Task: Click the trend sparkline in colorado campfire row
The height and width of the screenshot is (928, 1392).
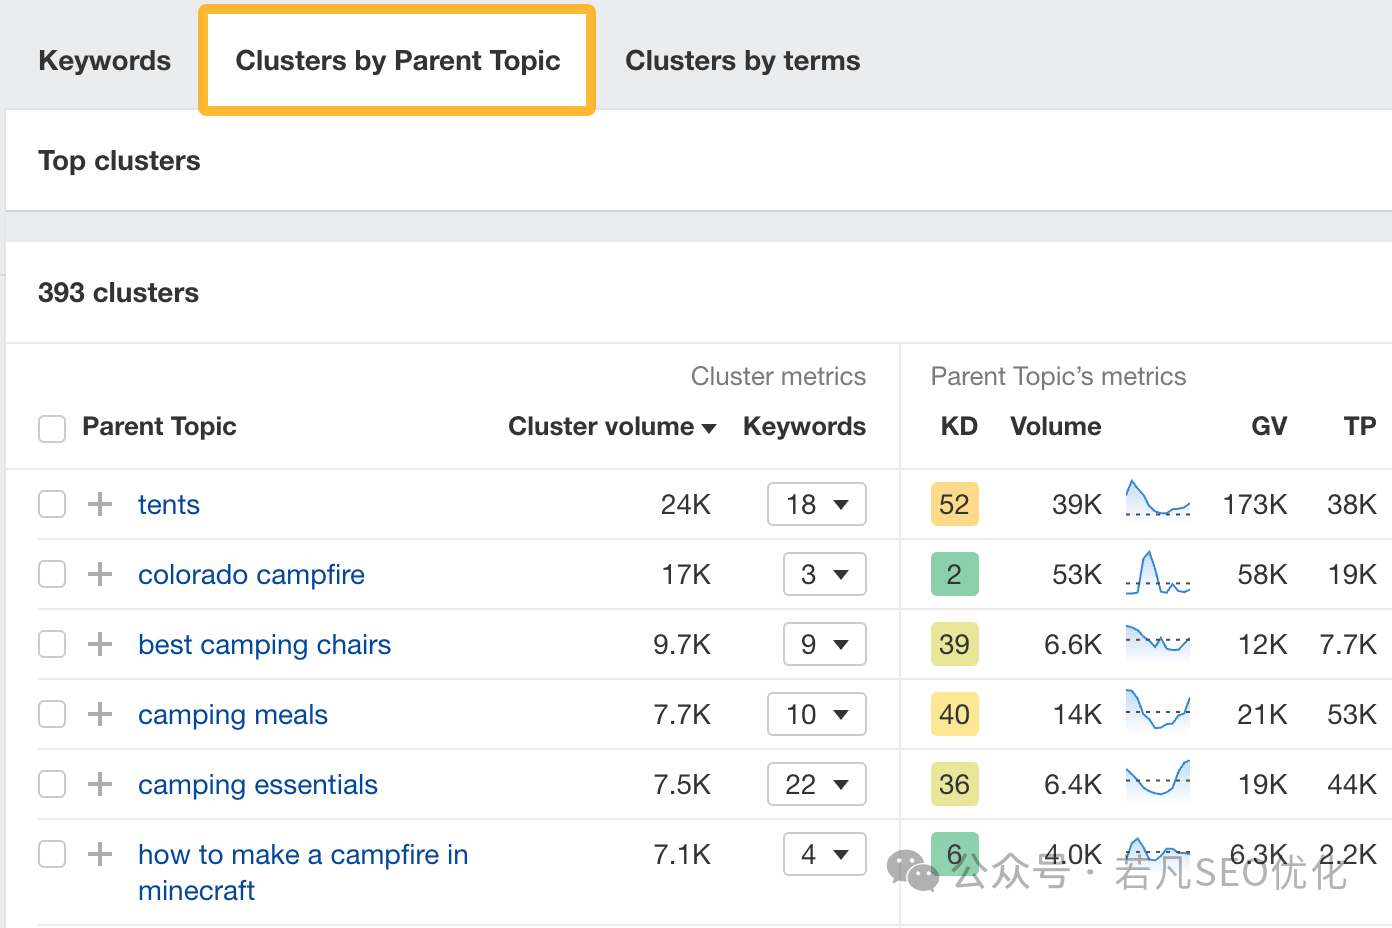Action: (1158, 572)
